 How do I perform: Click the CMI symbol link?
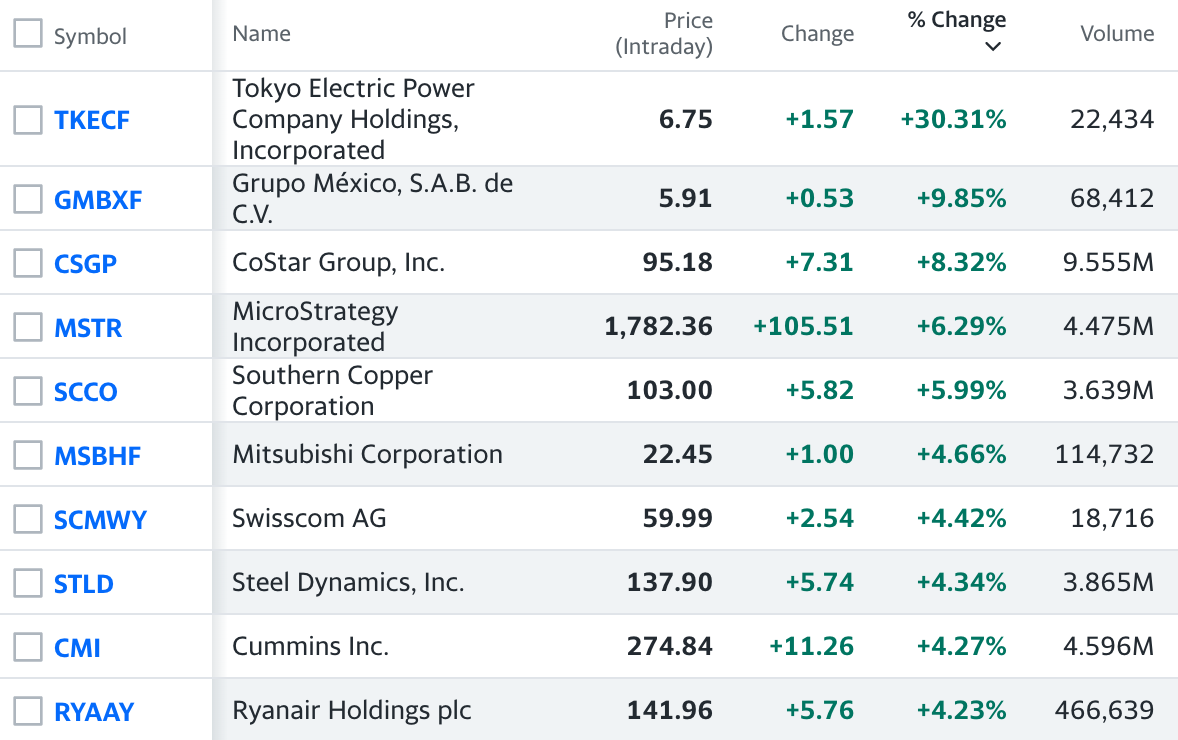click(77, 648)
